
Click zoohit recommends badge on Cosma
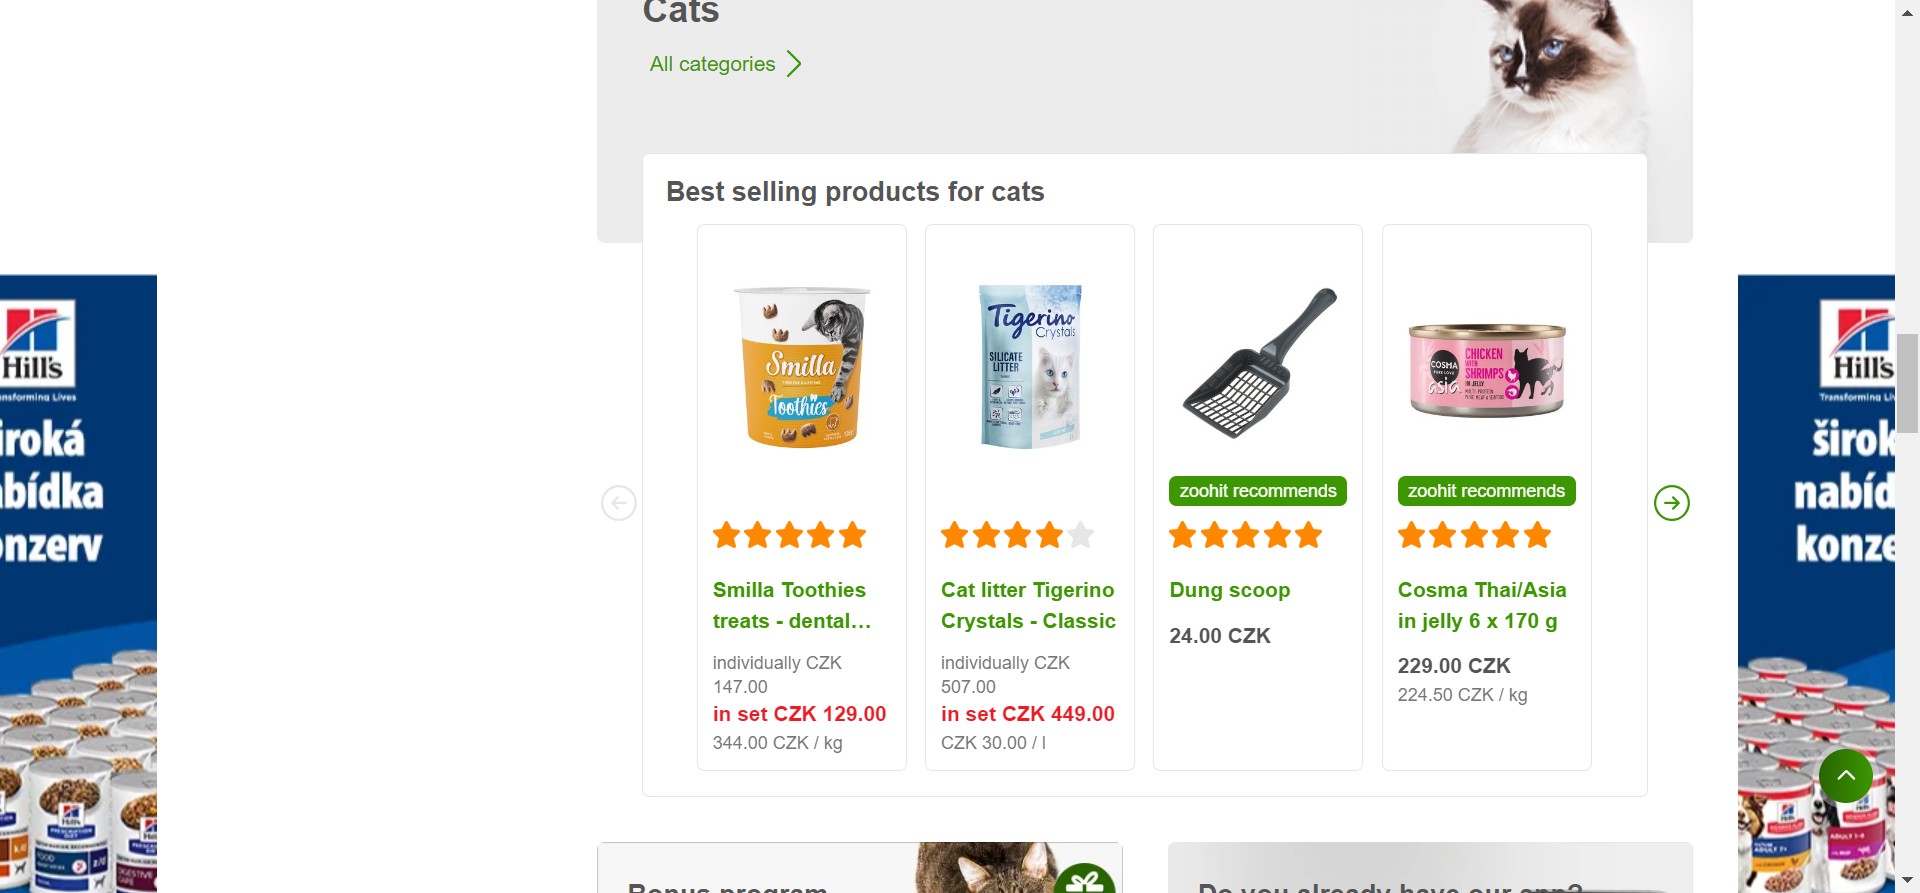click(x=1485, y=491)
